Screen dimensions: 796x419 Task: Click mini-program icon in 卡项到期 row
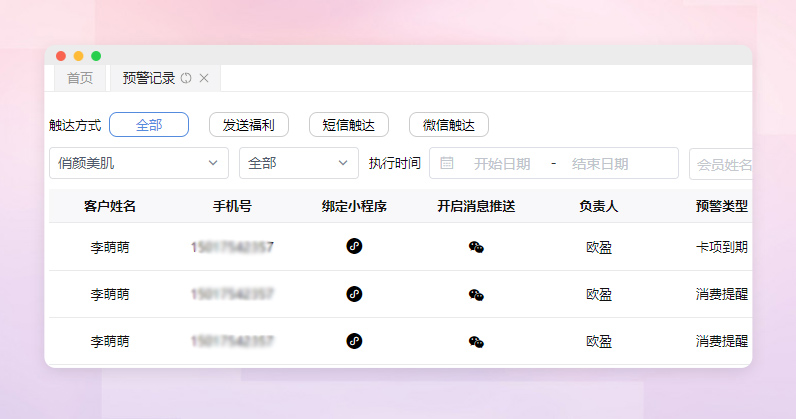pos(354,246)
